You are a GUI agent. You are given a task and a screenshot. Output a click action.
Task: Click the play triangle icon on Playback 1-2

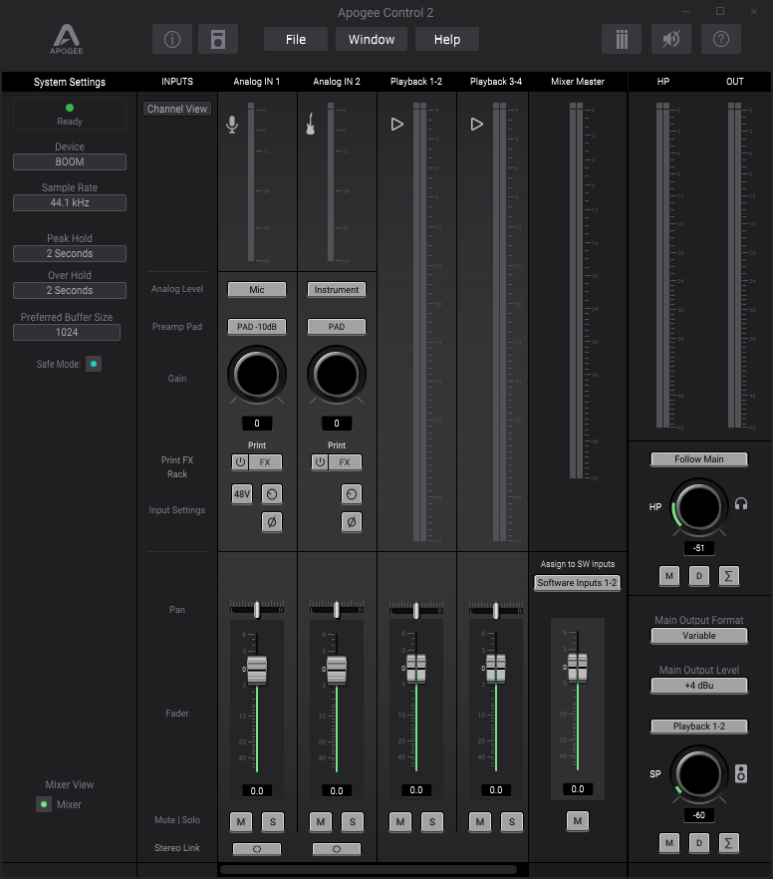click(397, 124)
